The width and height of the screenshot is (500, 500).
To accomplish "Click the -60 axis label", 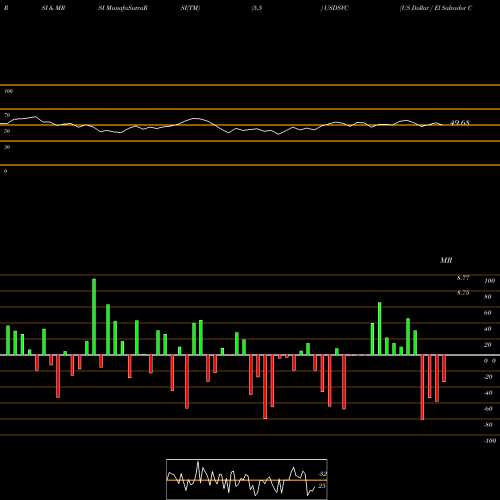I will [488, 409].
